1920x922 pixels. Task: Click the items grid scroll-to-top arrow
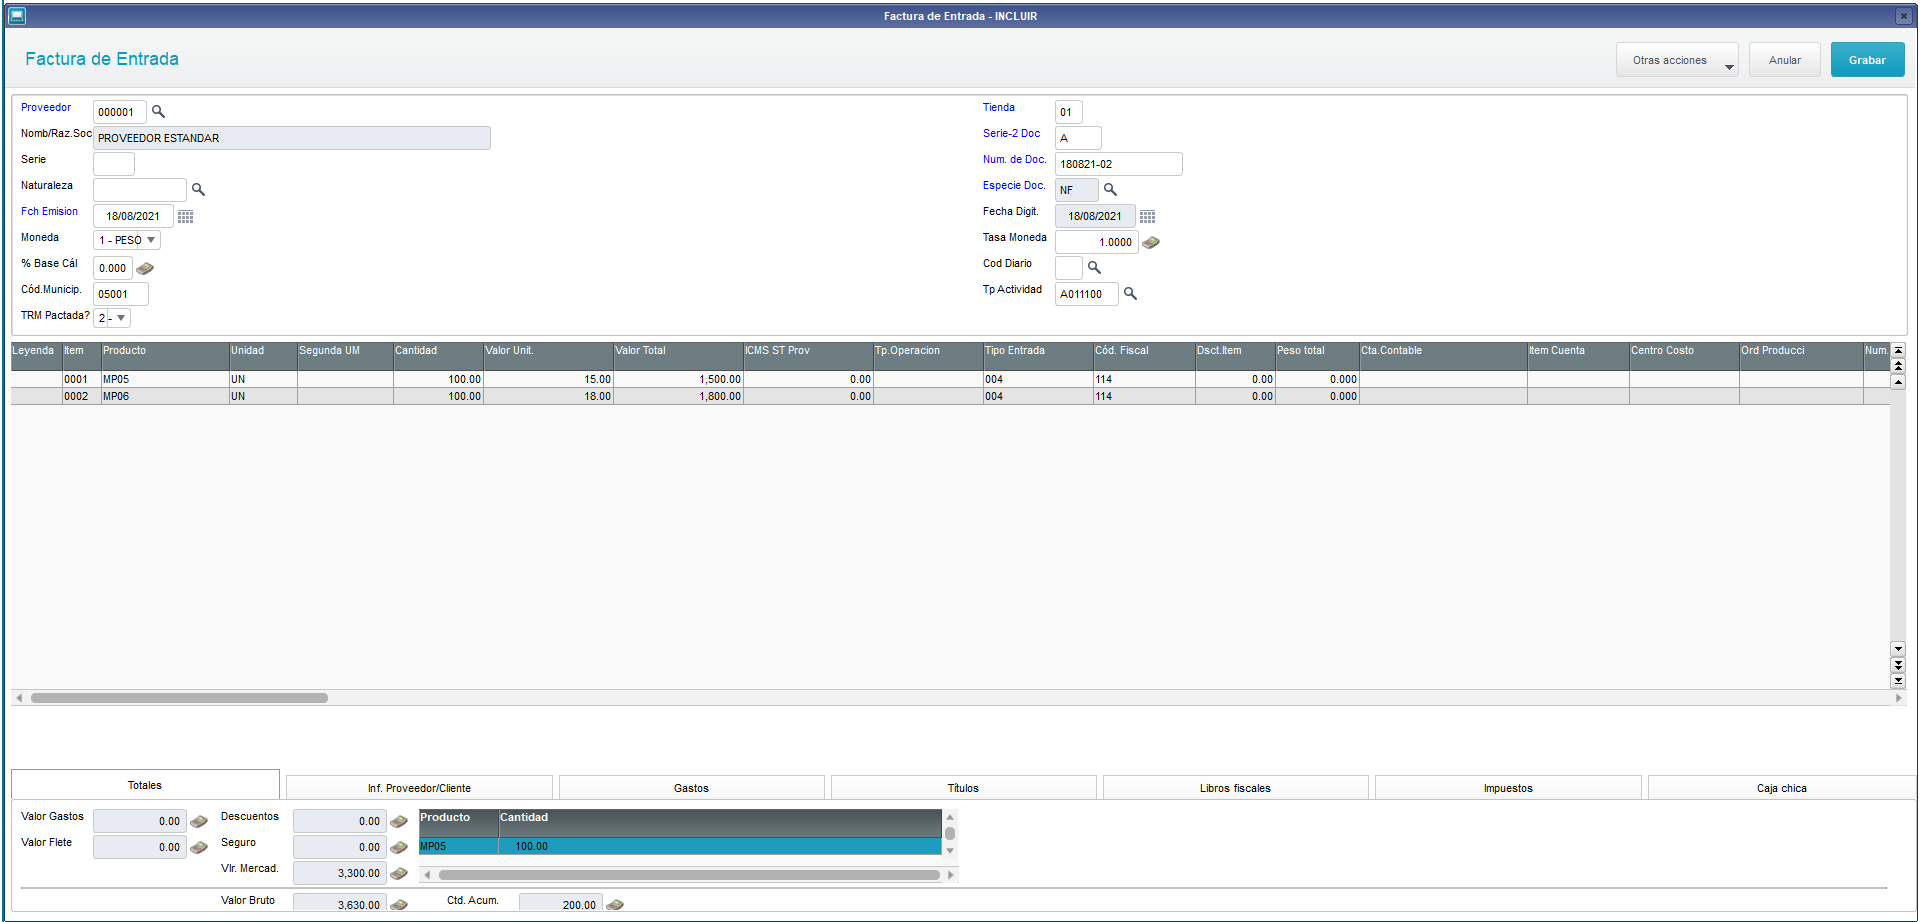pos(1898,350)
